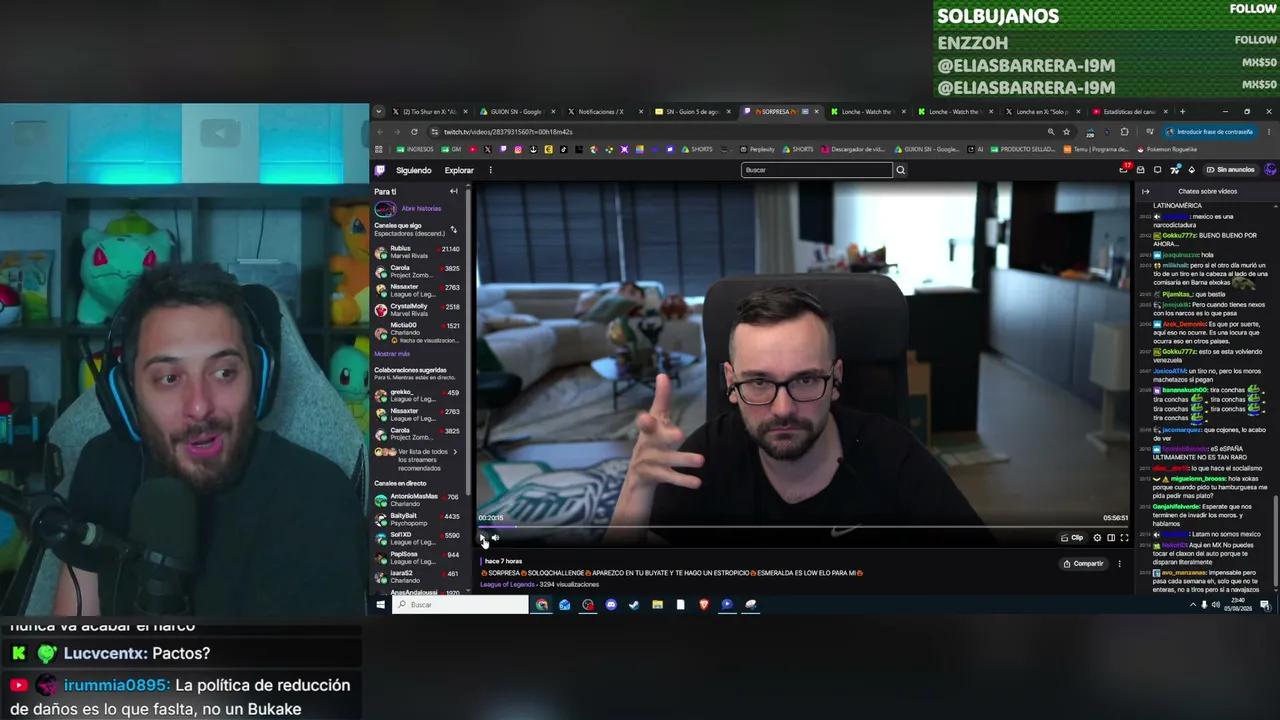
Task: Open the BaityBait live channel
Action: click(x=417, y=519)
